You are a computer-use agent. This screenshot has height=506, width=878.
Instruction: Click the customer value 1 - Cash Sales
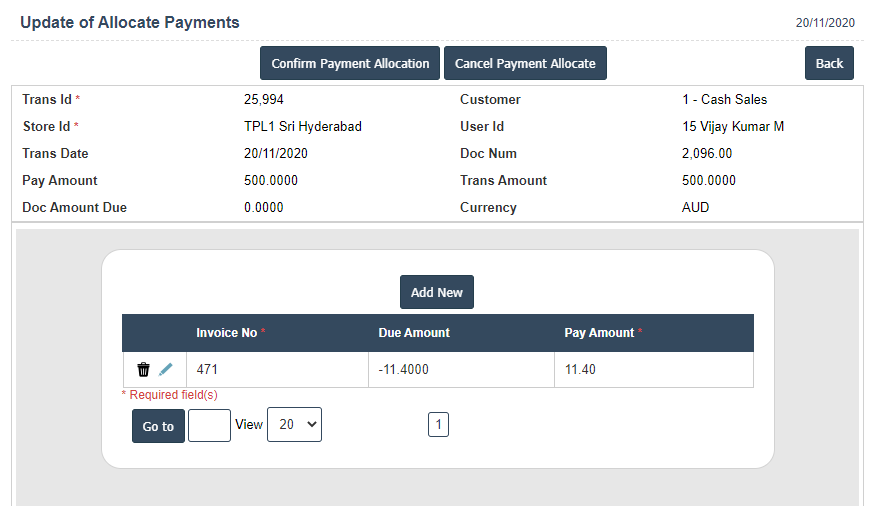click(724, 100)
